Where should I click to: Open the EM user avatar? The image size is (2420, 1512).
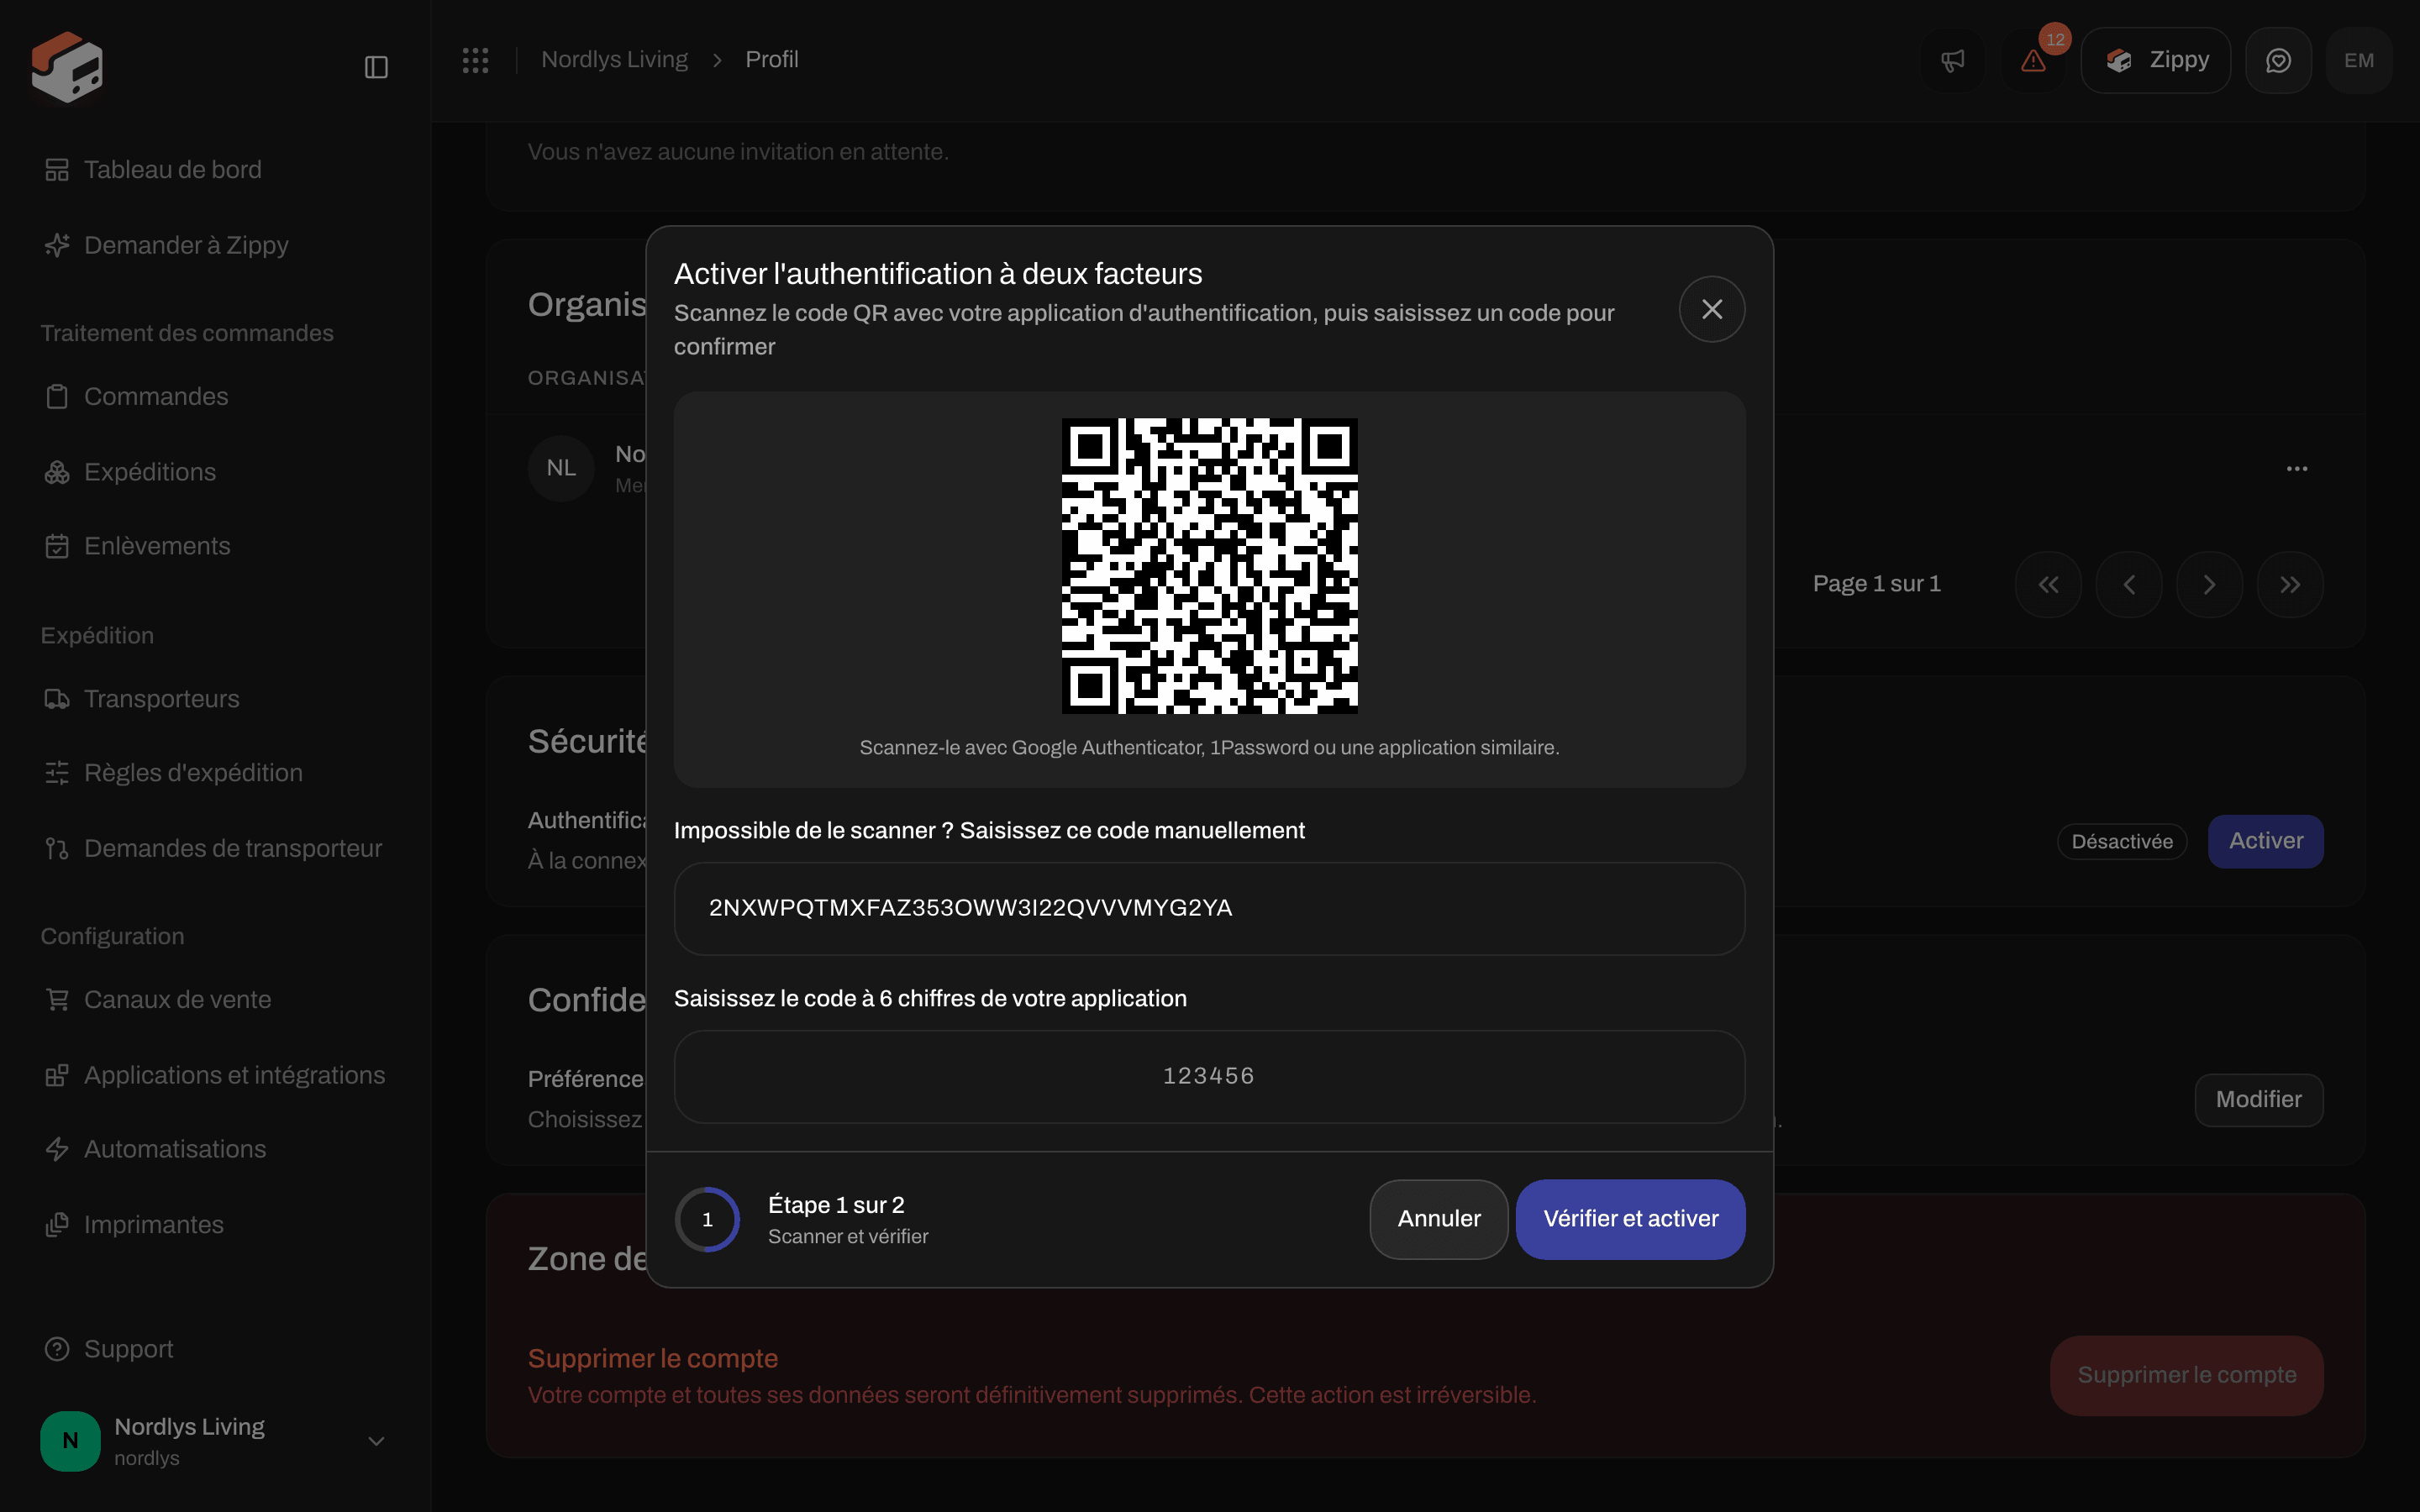(2359, 60)
